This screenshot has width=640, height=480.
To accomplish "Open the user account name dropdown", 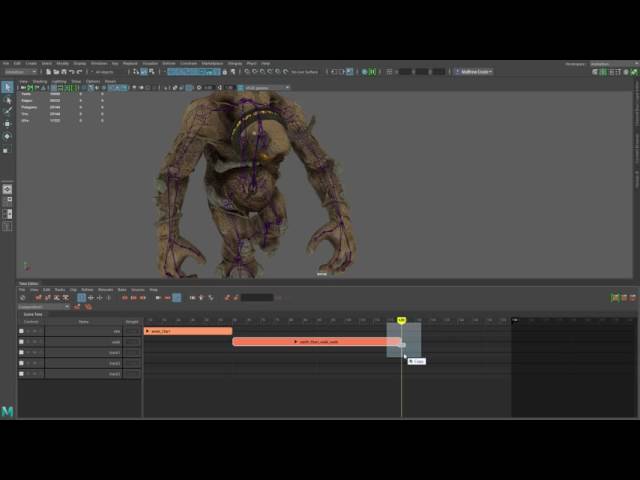I will (473, 72).
